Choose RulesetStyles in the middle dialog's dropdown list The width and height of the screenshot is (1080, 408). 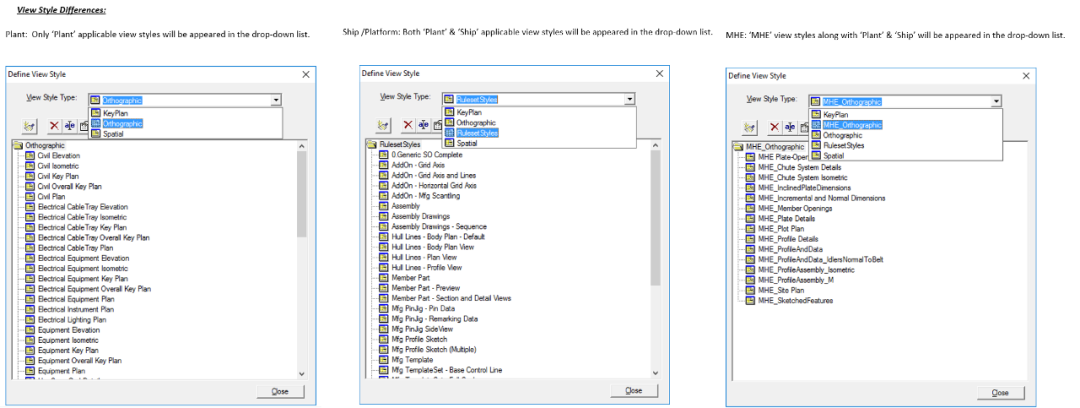[x=539, y=132]
